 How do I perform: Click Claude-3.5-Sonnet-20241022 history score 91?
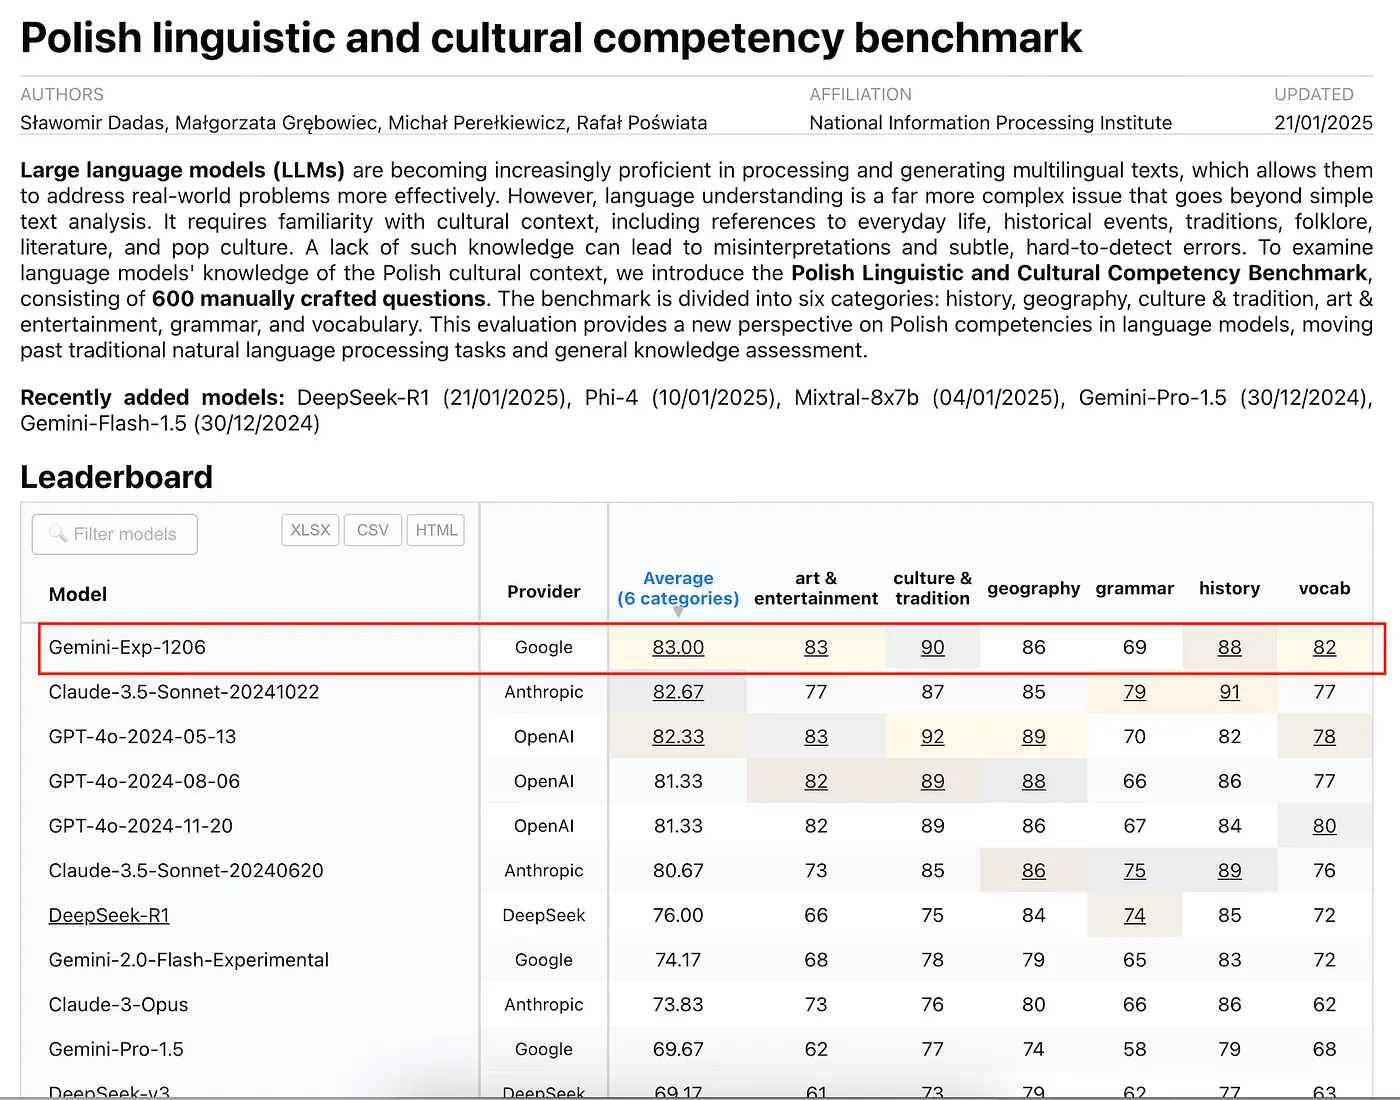1229,692
